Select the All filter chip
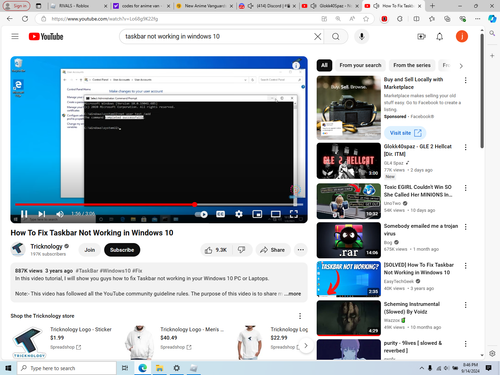This screenshot has width=500, height=375. pos(324,65)
